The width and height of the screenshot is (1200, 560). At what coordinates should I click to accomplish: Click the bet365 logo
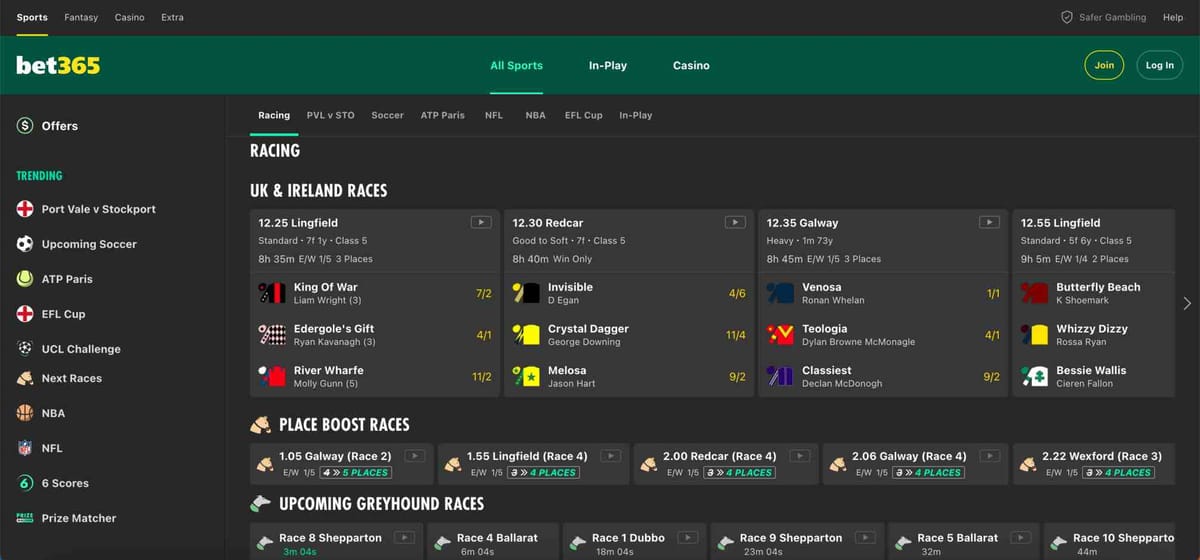58,65
